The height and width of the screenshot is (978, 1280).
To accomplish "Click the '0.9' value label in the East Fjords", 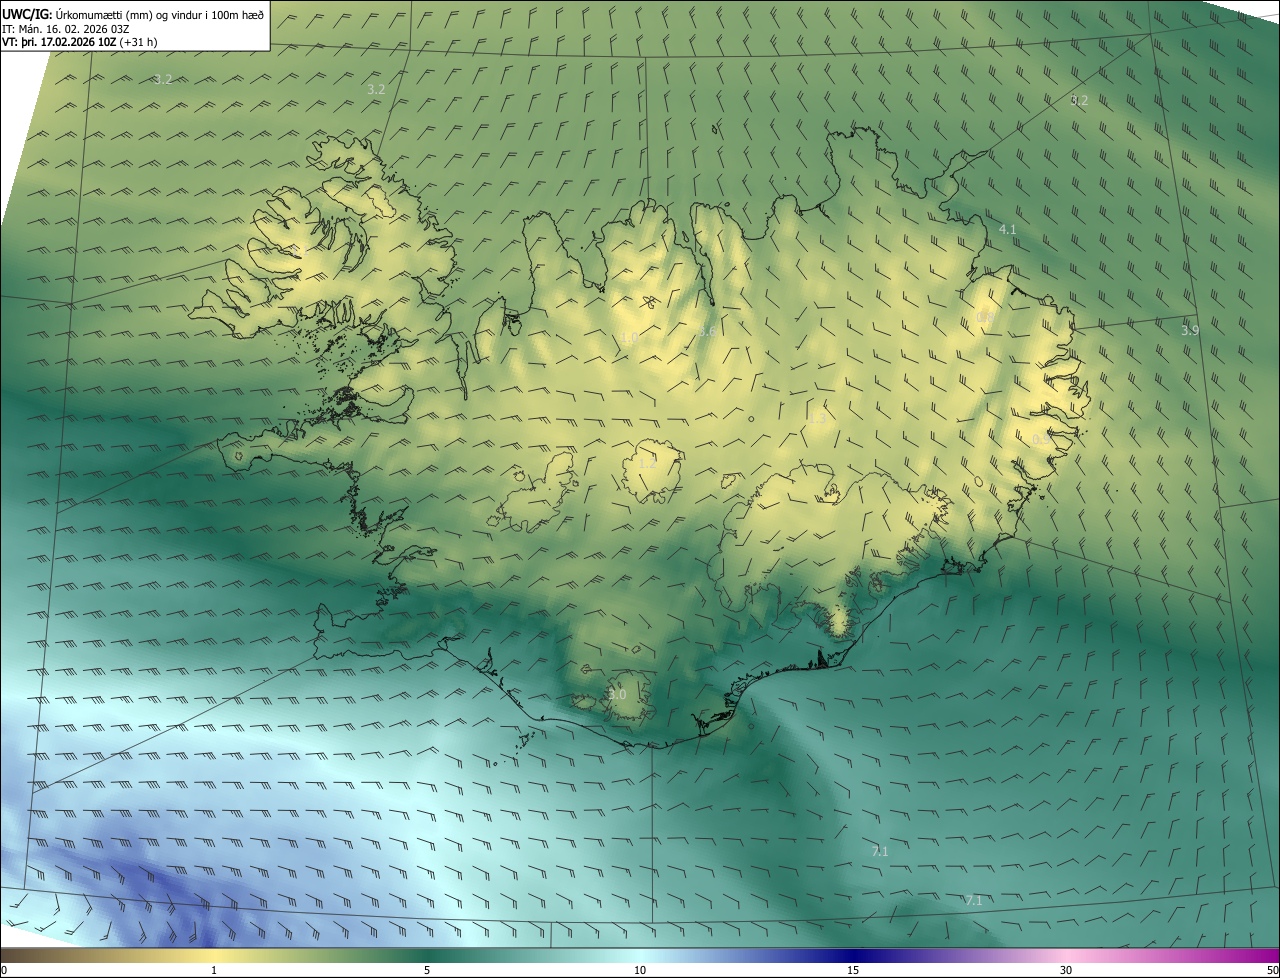I will click(x=1041, y=439).
